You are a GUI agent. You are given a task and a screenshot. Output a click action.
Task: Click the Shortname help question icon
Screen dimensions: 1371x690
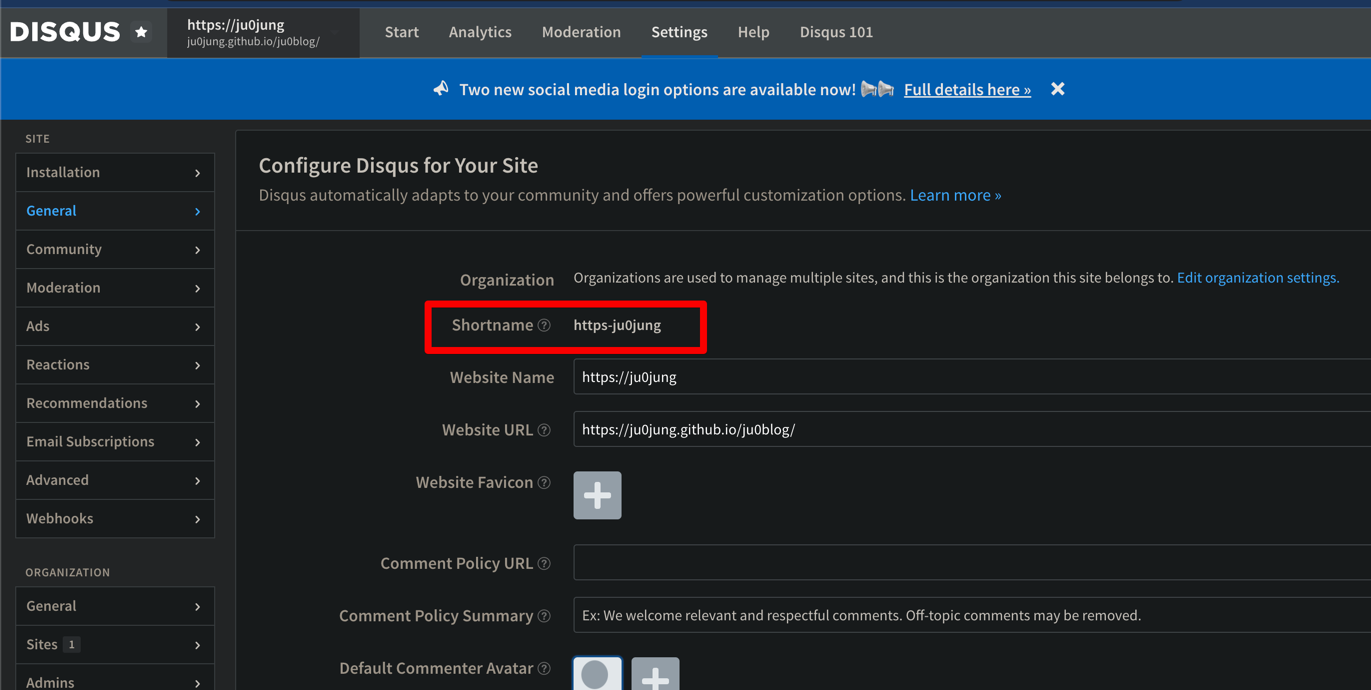pos(544,325)
